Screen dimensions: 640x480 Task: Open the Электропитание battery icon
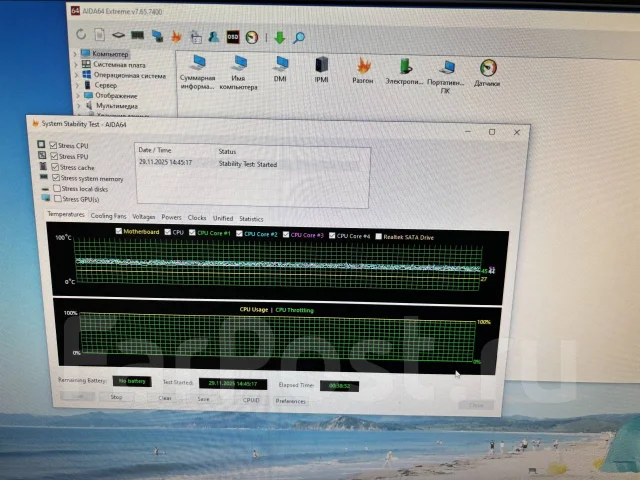click(404, 71)
